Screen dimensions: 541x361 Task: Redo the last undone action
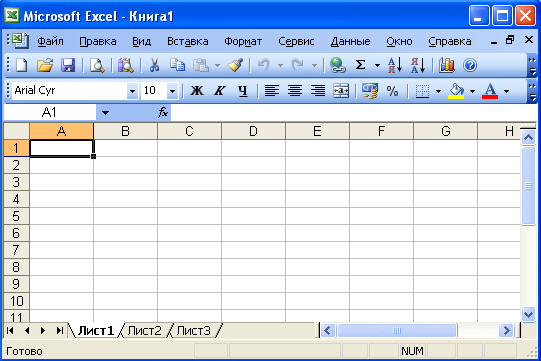[x=298, y=65]
